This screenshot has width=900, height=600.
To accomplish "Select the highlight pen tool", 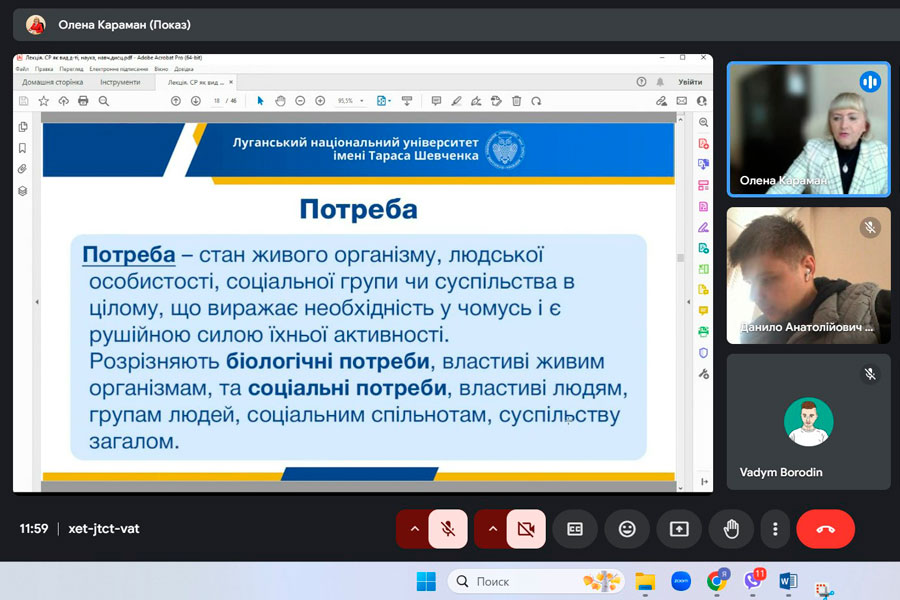I will click(456, 101).
